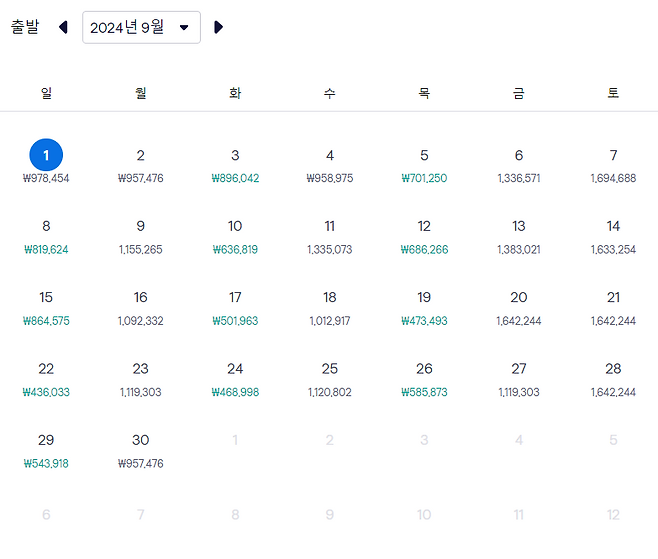Choose September 5 priced ₩701,250

point(424,166)
